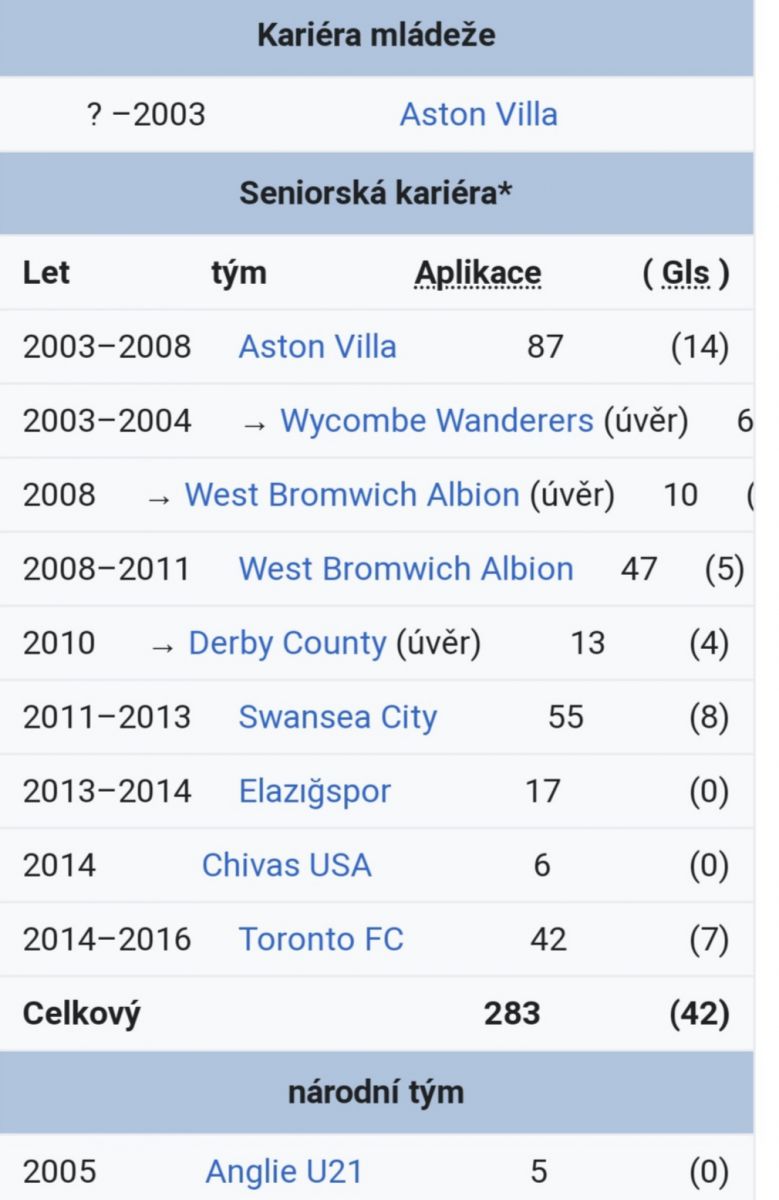
Task: Open the Anglie U21 link
Action: pyautogui.click(x=283, y=1171)
